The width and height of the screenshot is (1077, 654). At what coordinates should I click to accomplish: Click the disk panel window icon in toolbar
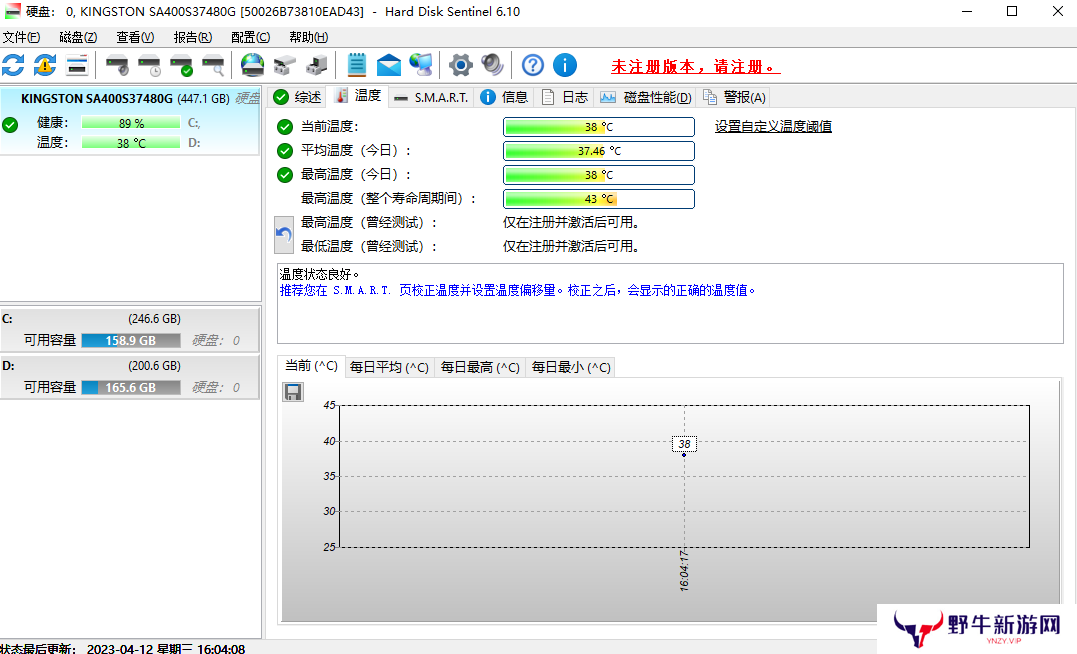coord(77,65)
